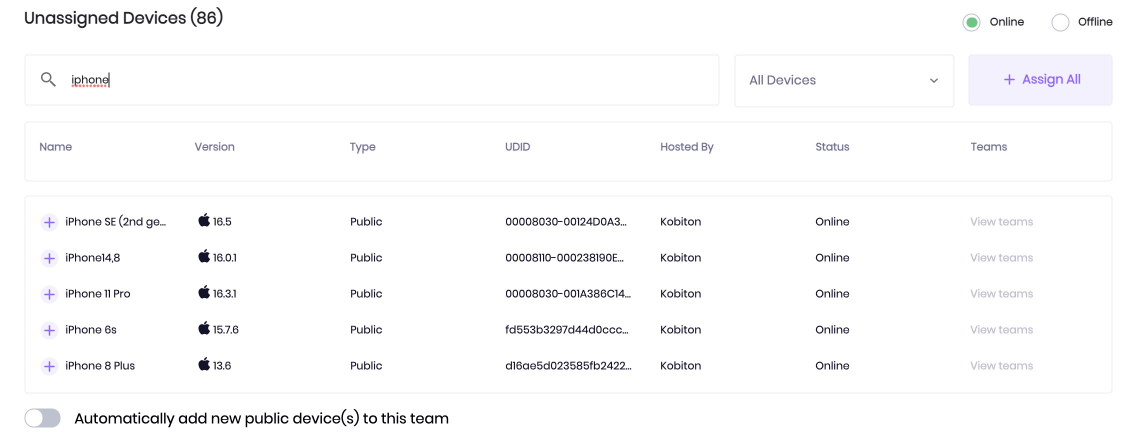Image resolution: width=1131 pixels, height=448 pixels.
Task: Add iPhone 6s using its plus icon
Action: [49, 330]
